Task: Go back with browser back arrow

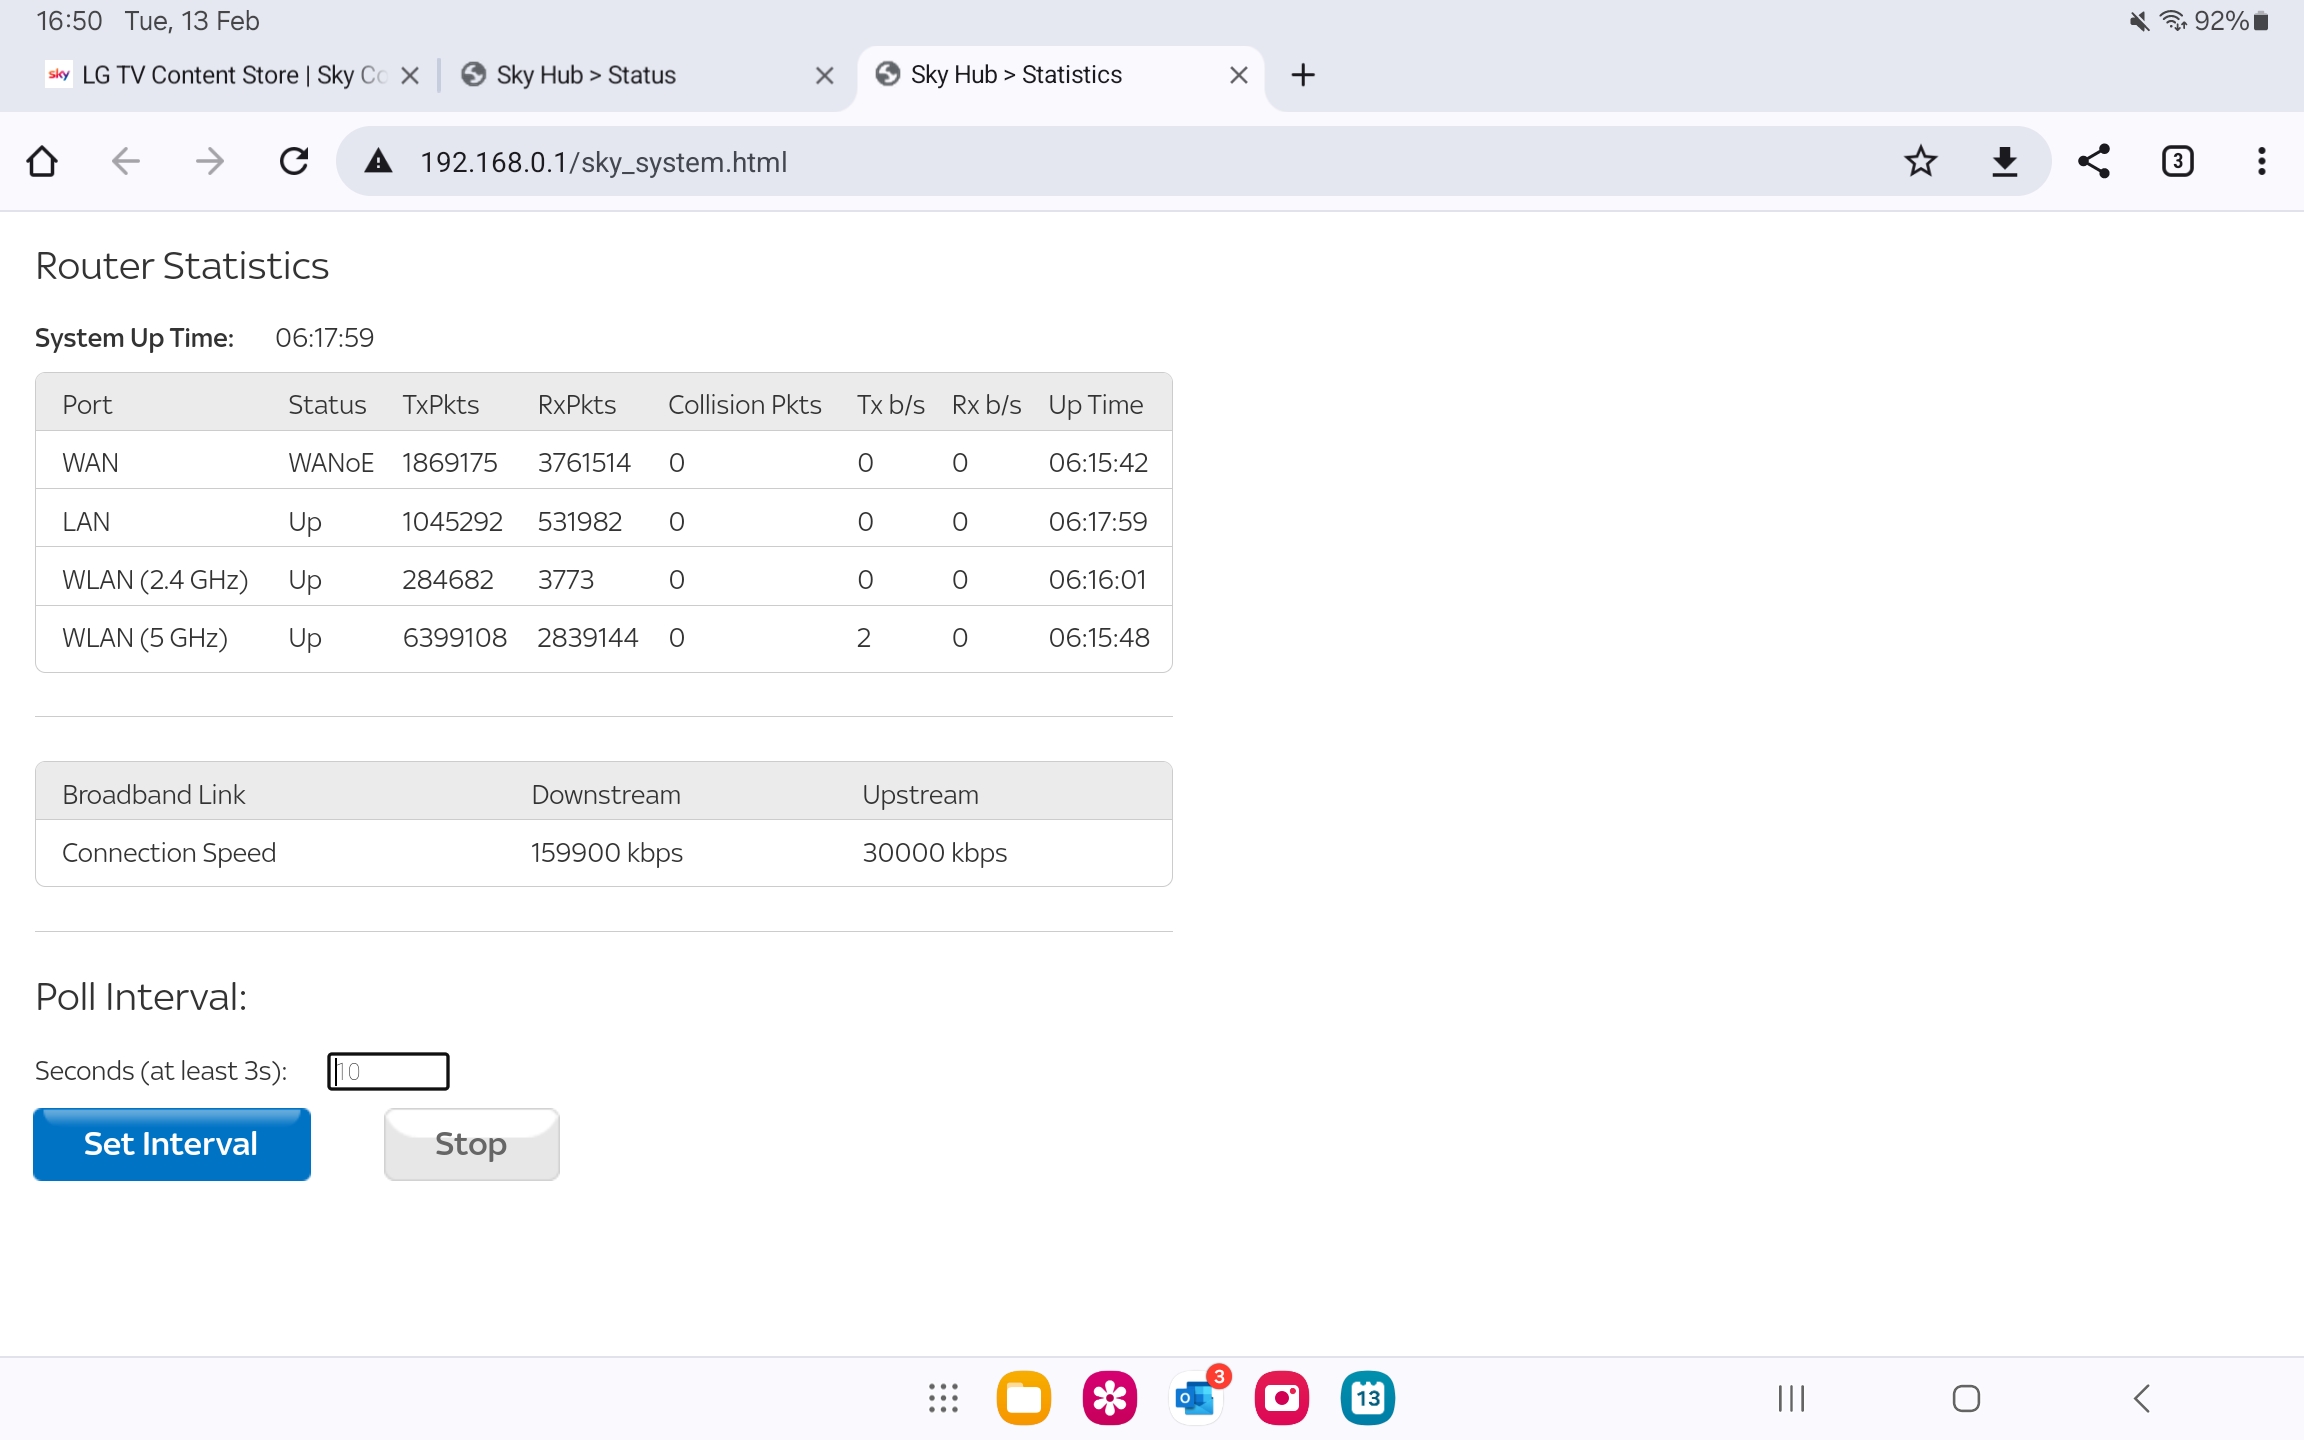Action: pyautogui.click(x=126, y=161)
